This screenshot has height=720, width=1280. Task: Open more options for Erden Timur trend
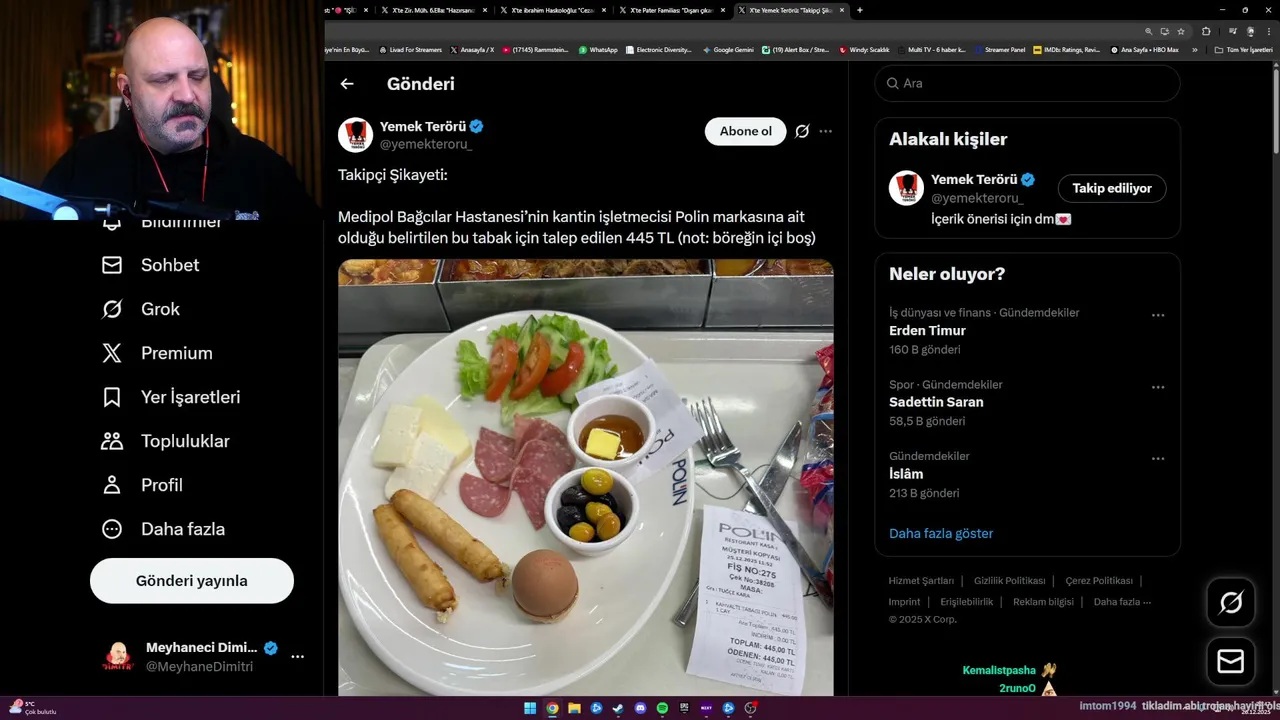tap(1158, 315)
